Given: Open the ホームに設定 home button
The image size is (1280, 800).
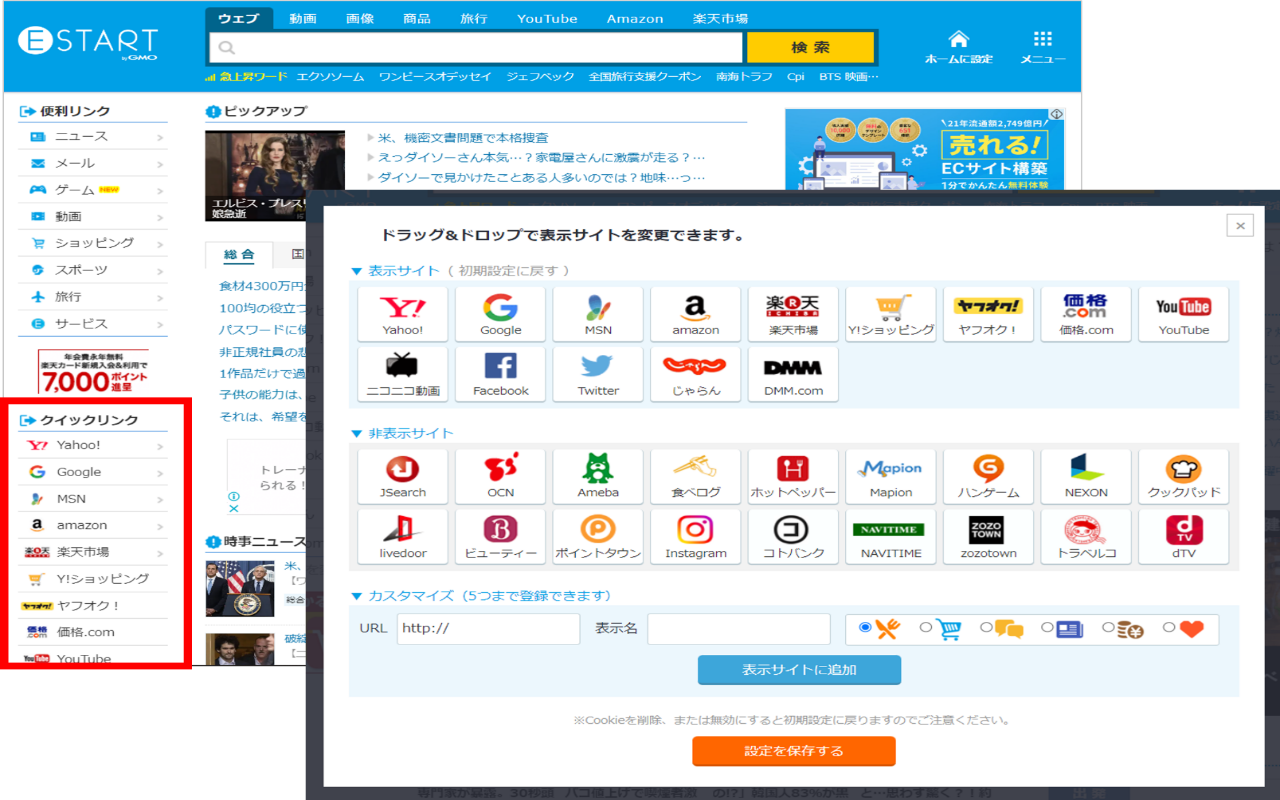Looking at the screenshot, I should tap(958, 46).
